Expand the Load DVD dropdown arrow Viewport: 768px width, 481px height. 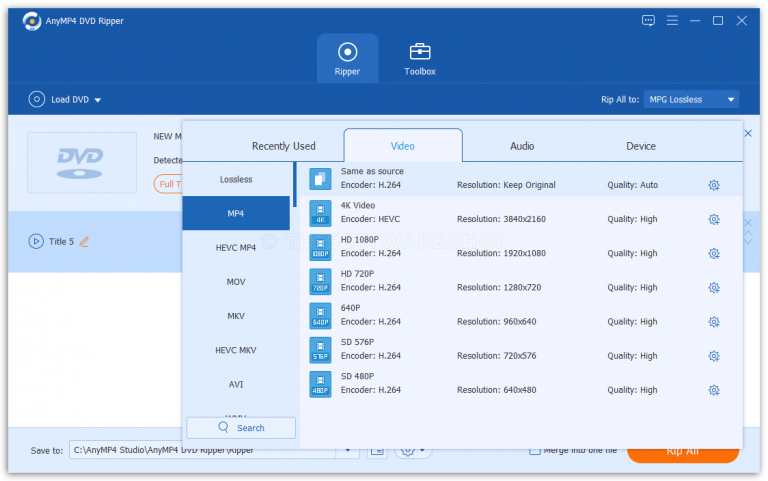97,100
